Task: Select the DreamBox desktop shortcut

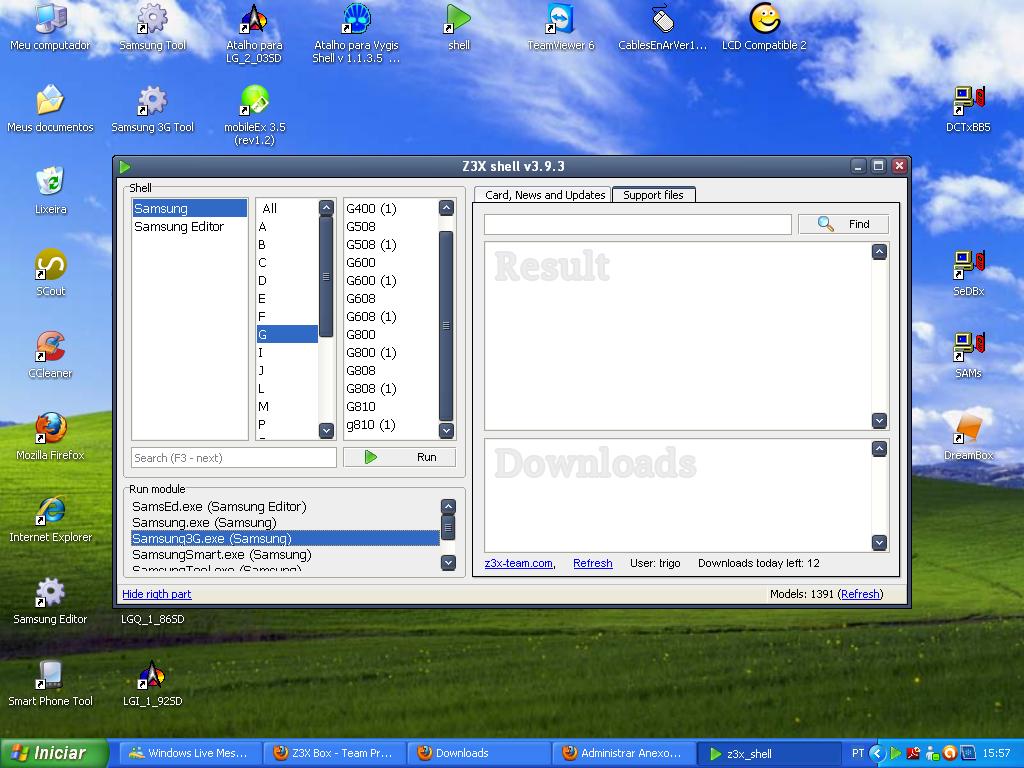Action: [x=968, y=437]
